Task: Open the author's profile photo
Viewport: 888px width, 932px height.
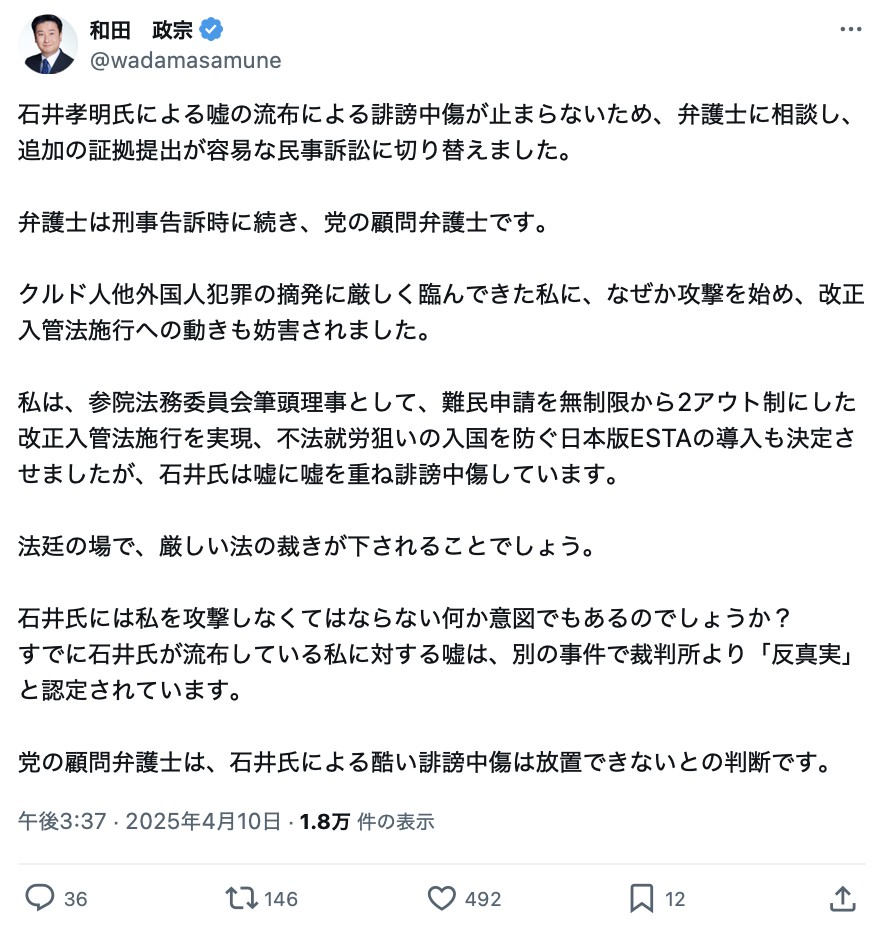Action: [48, 45]
